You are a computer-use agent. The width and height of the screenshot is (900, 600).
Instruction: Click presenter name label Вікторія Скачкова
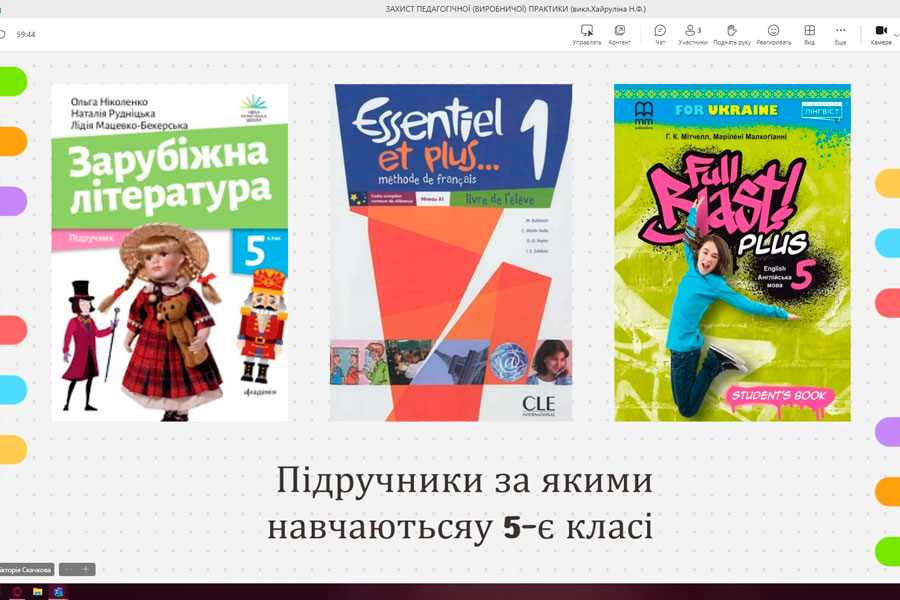click(x=25, y=570)
